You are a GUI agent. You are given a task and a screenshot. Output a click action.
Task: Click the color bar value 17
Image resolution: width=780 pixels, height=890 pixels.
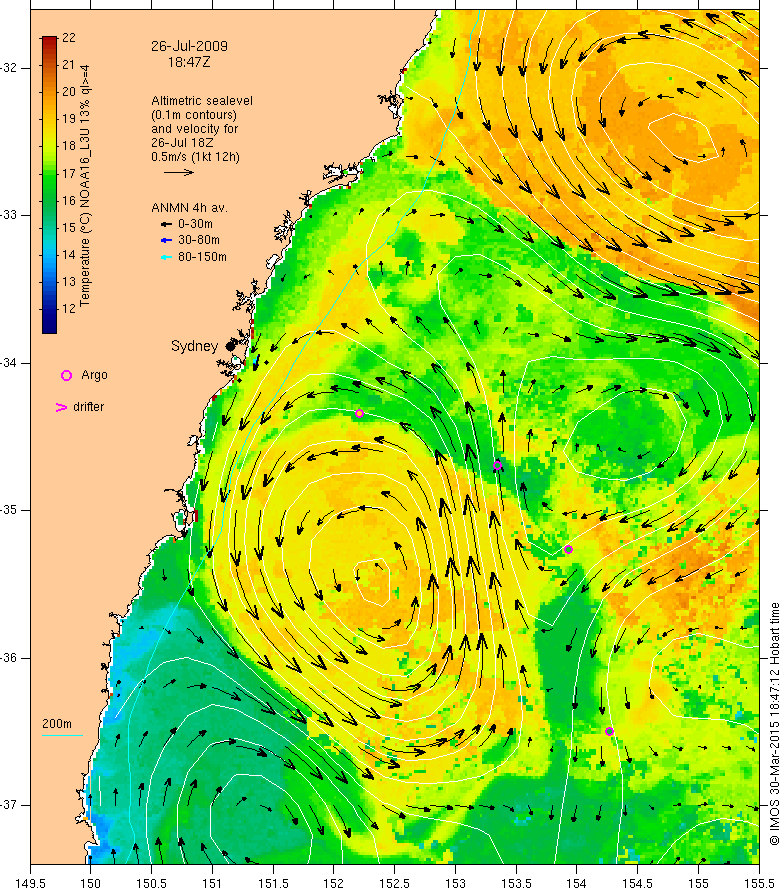(69, 173)
